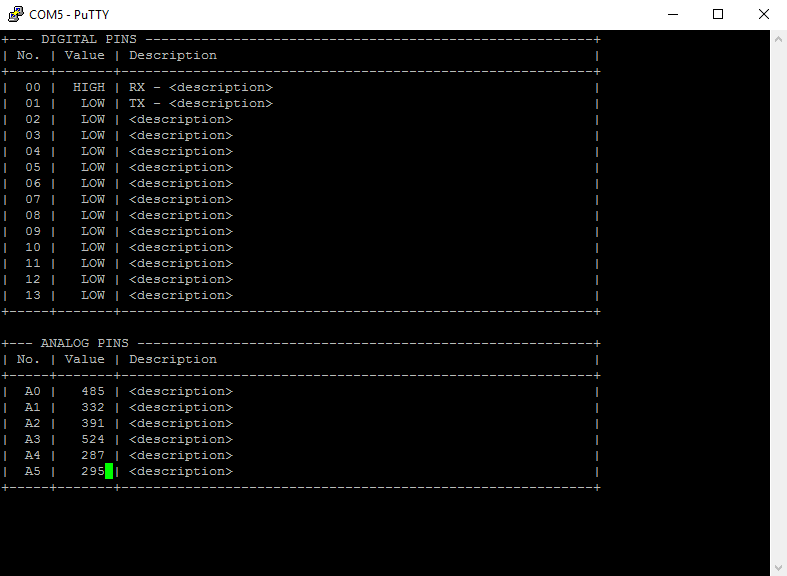This screenshot has width=787, height=576.
Task: Click the green terminal cursor block
Action: point(109,472)
